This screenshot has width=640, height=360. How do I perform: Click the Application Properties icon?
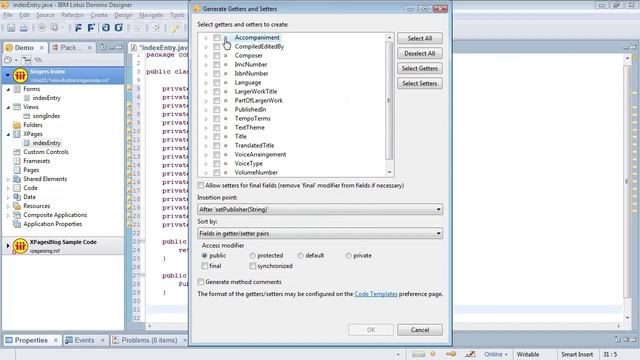tap(17, 224)
